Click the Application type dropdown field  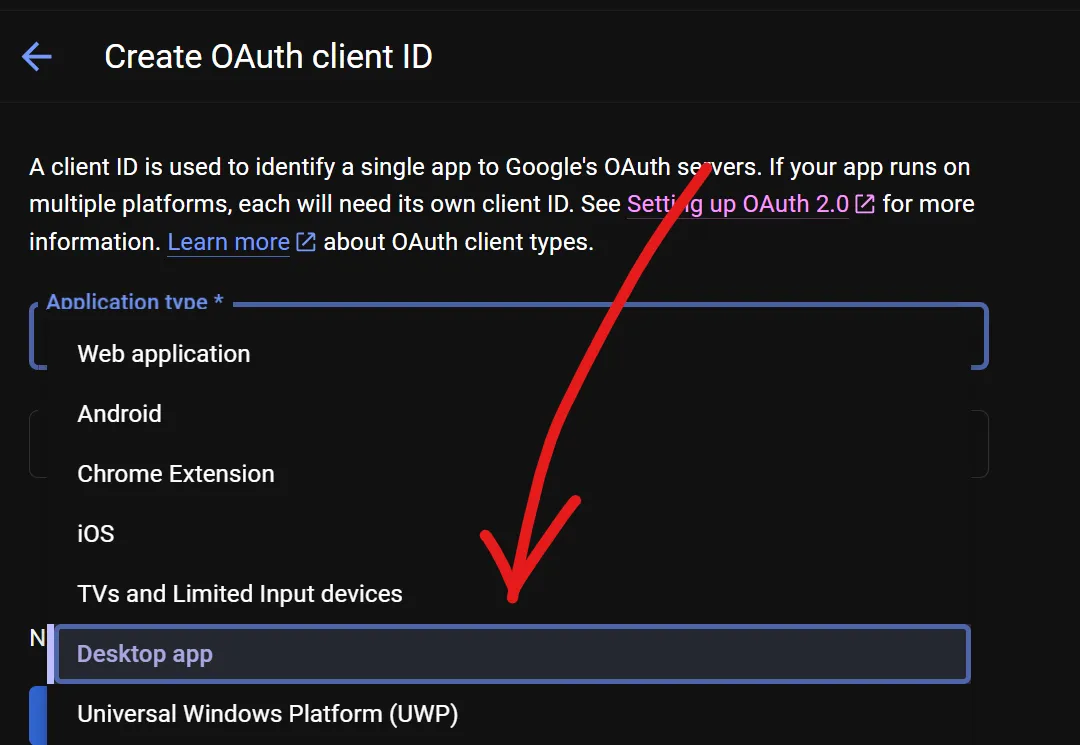pos(509,336)
